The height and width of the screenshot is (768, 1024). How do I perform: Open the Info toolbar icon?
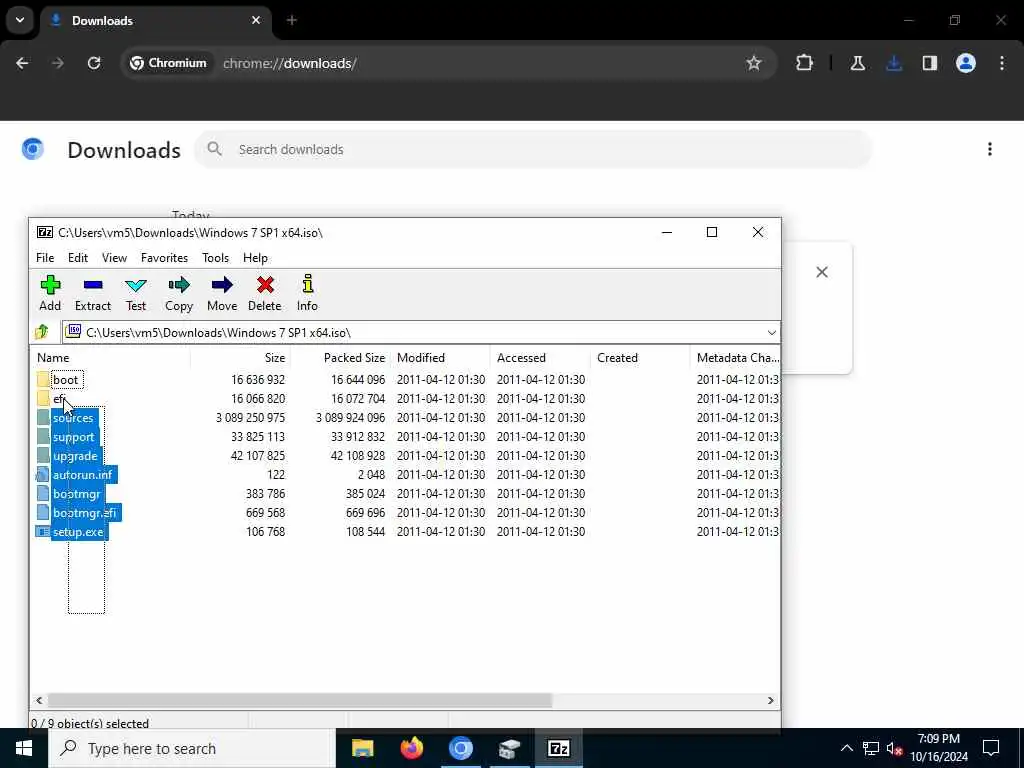[308, 293]
